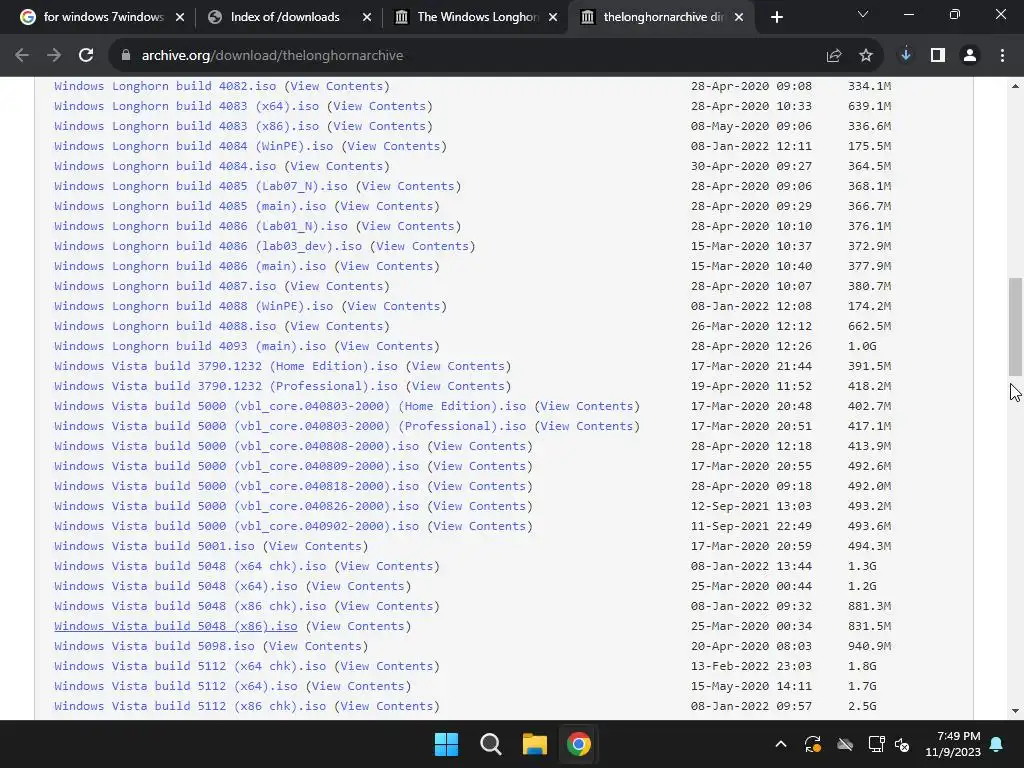Toggle the browser side panel icon
Screen dimensions: 1024x768
(938, 56)
